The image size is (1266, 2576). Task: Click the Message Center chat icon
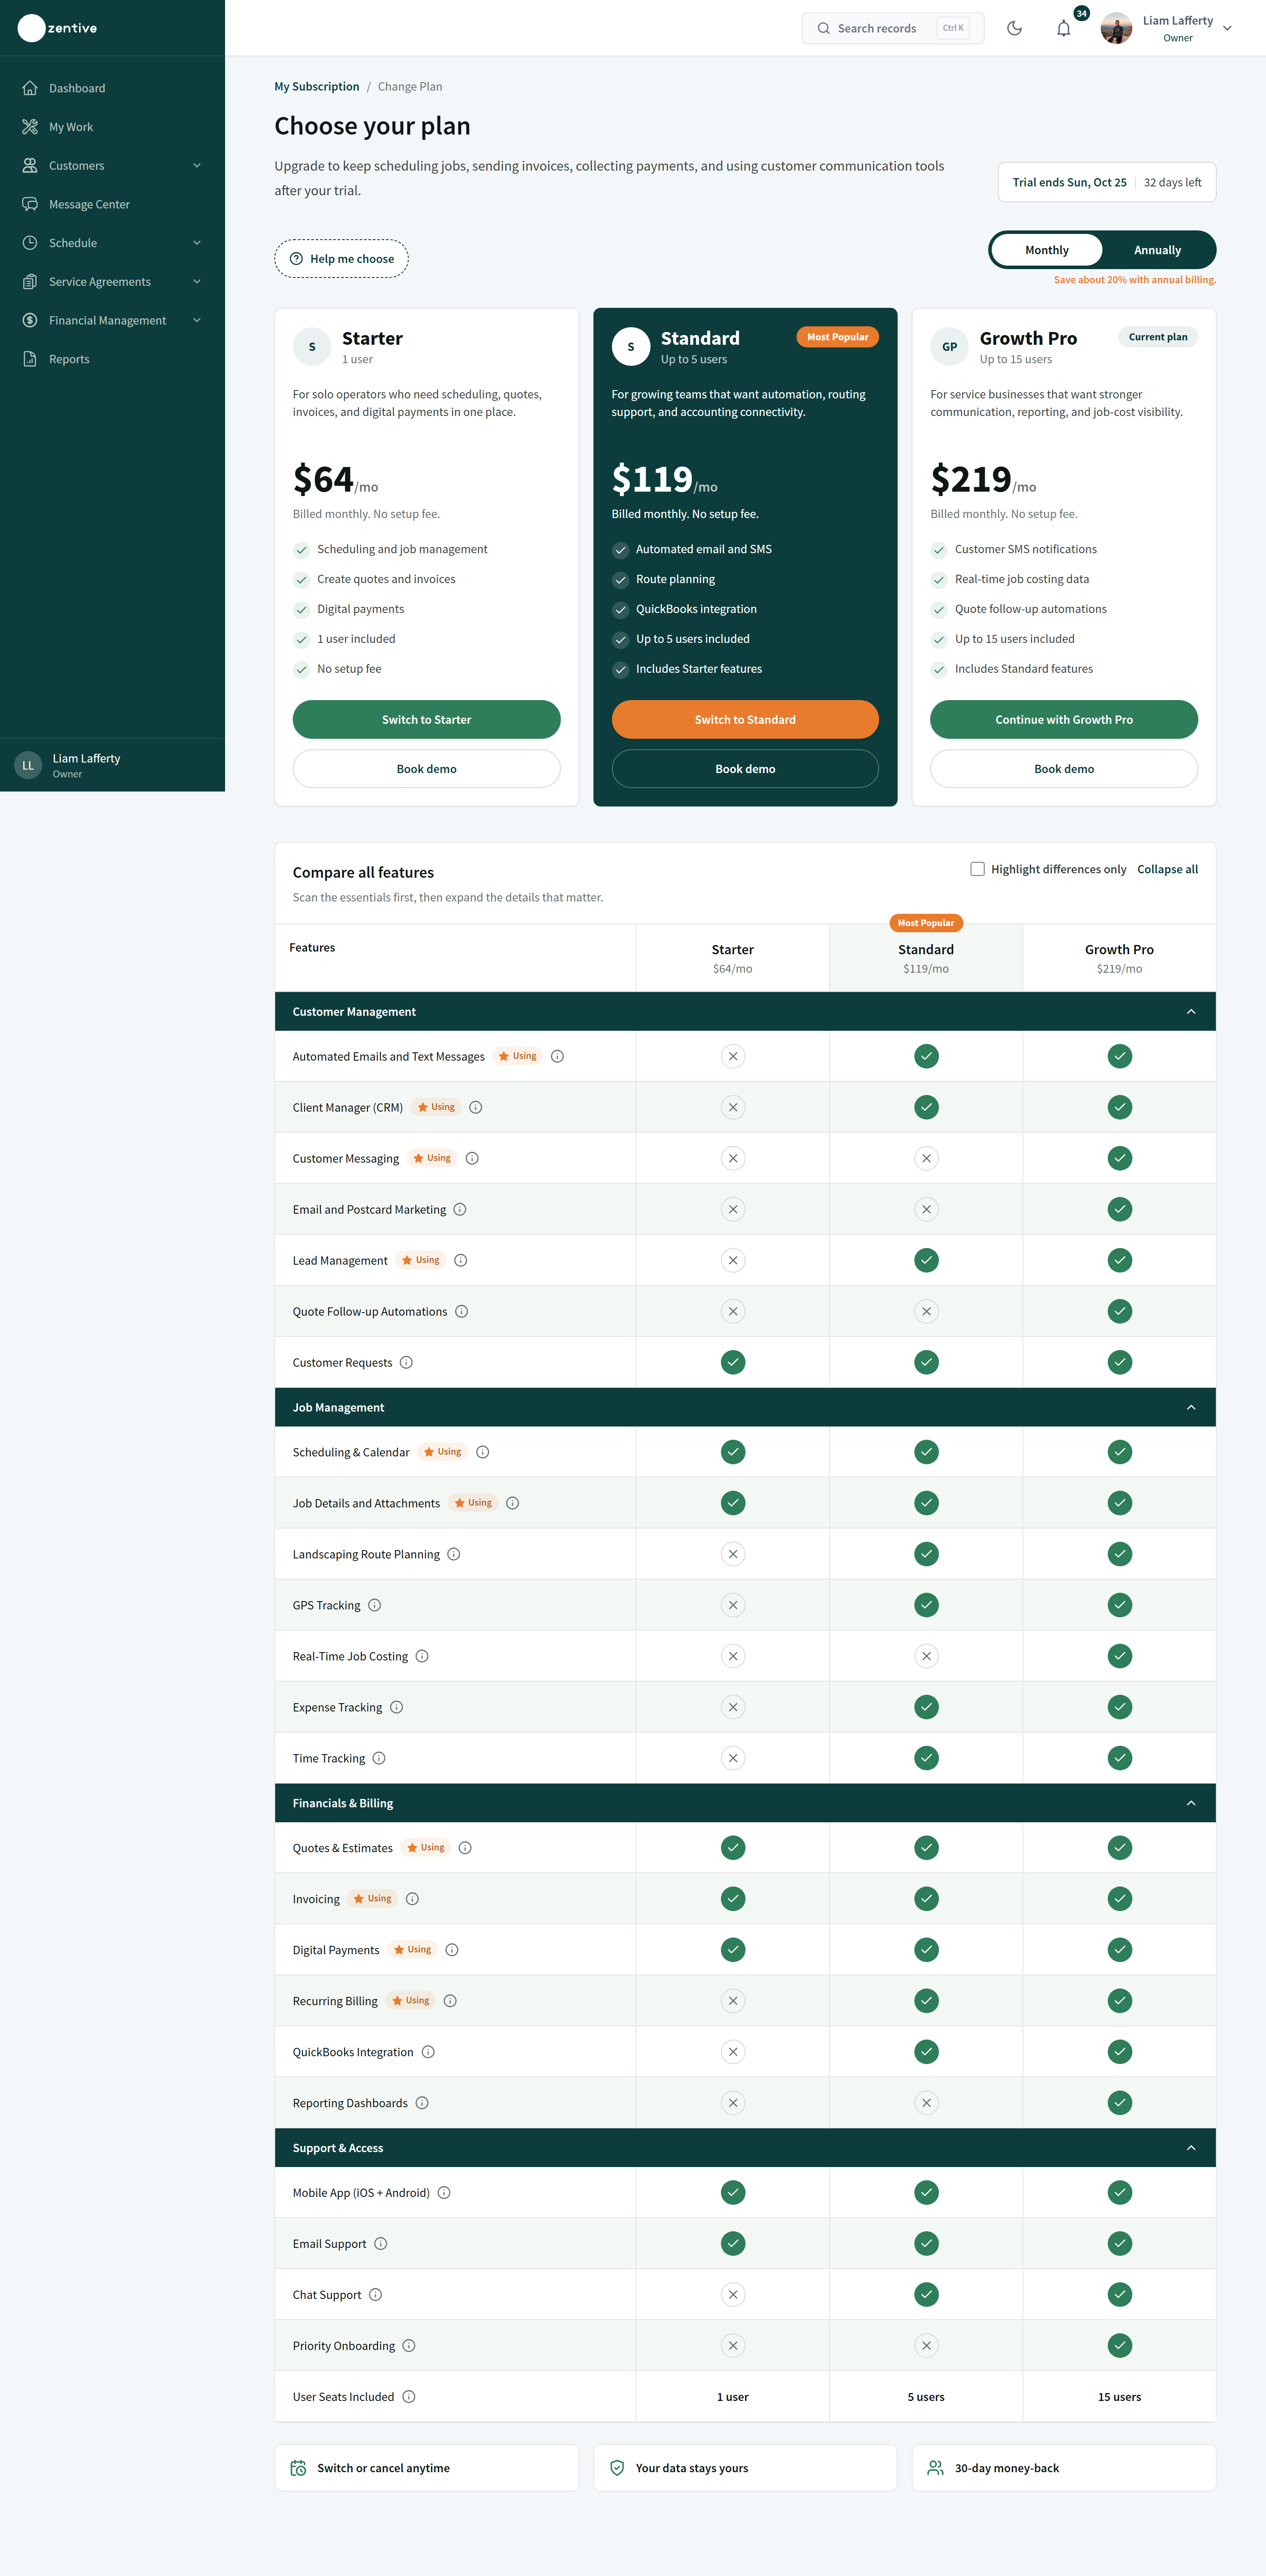pos(30,204)
